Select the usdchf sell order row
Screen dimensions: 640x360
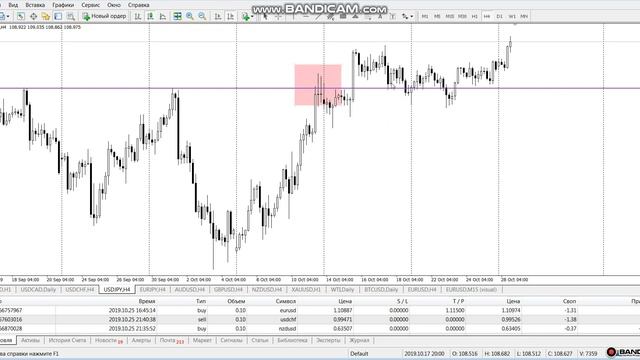tap(320, 319)
